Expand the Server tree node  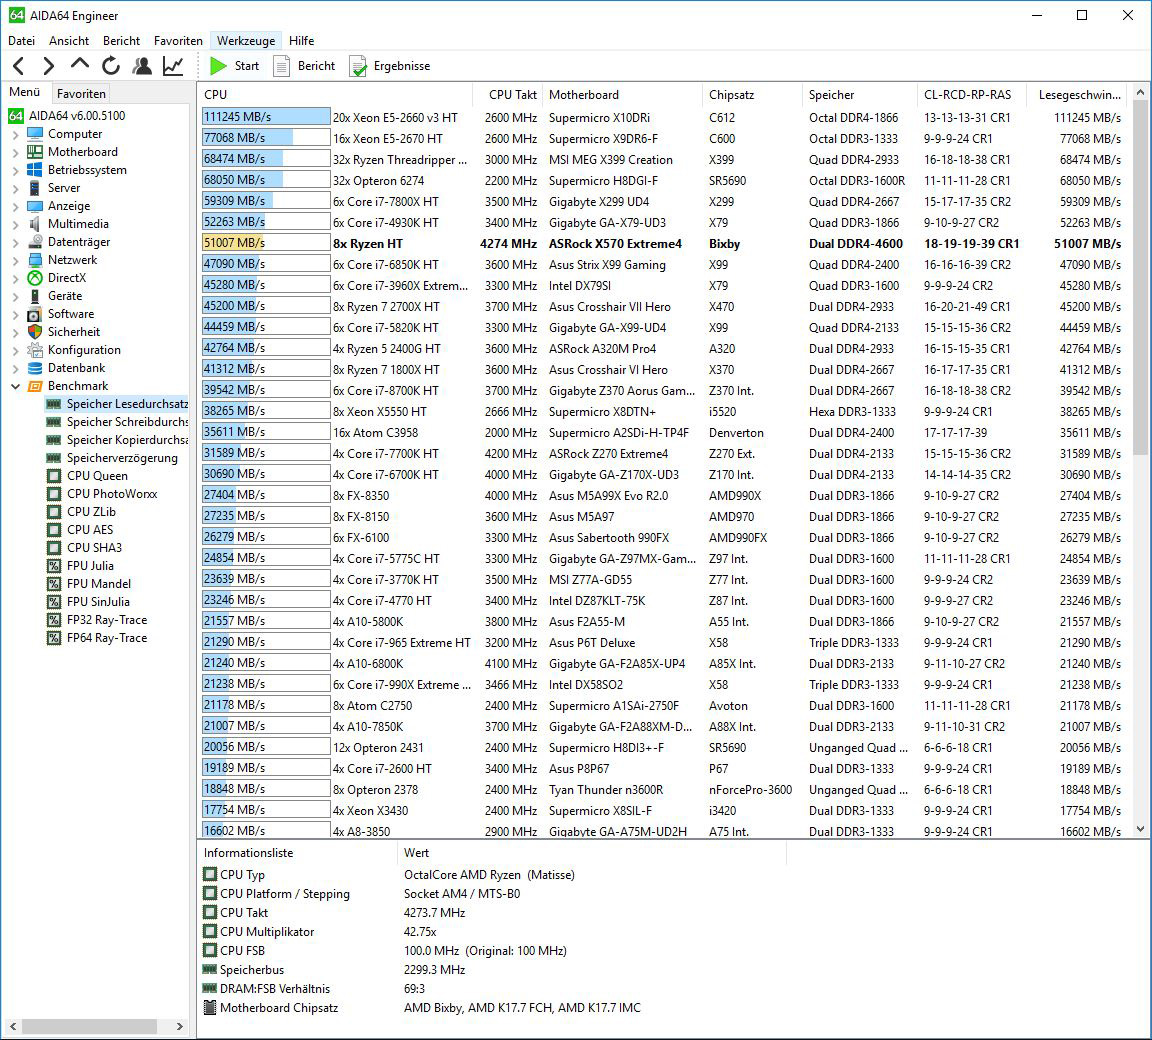15,188
